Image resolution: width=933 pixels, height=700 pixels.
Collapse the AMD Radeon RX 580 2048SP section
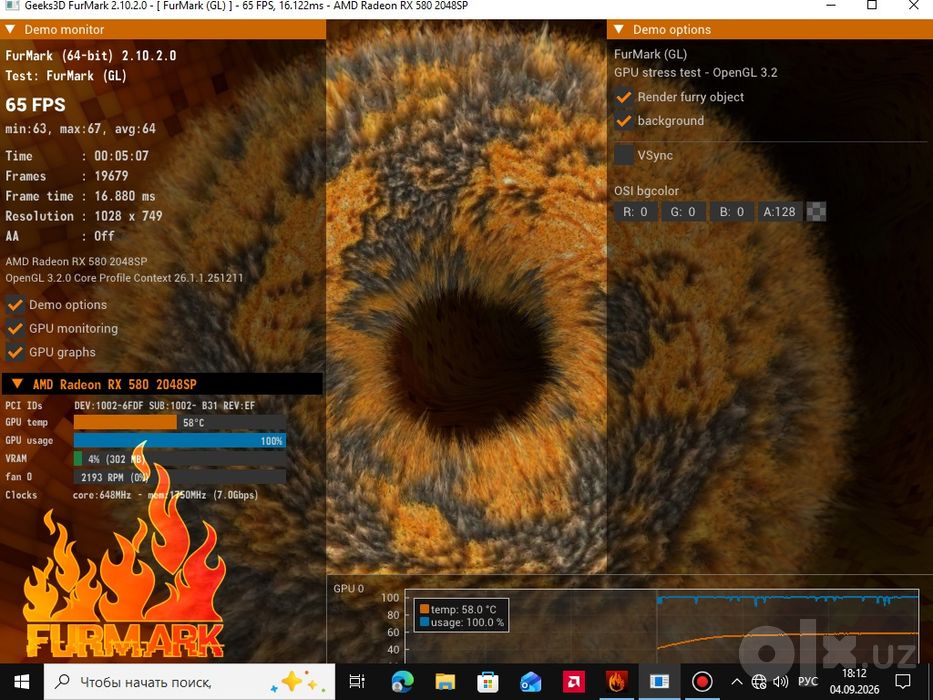click(17, 384)
